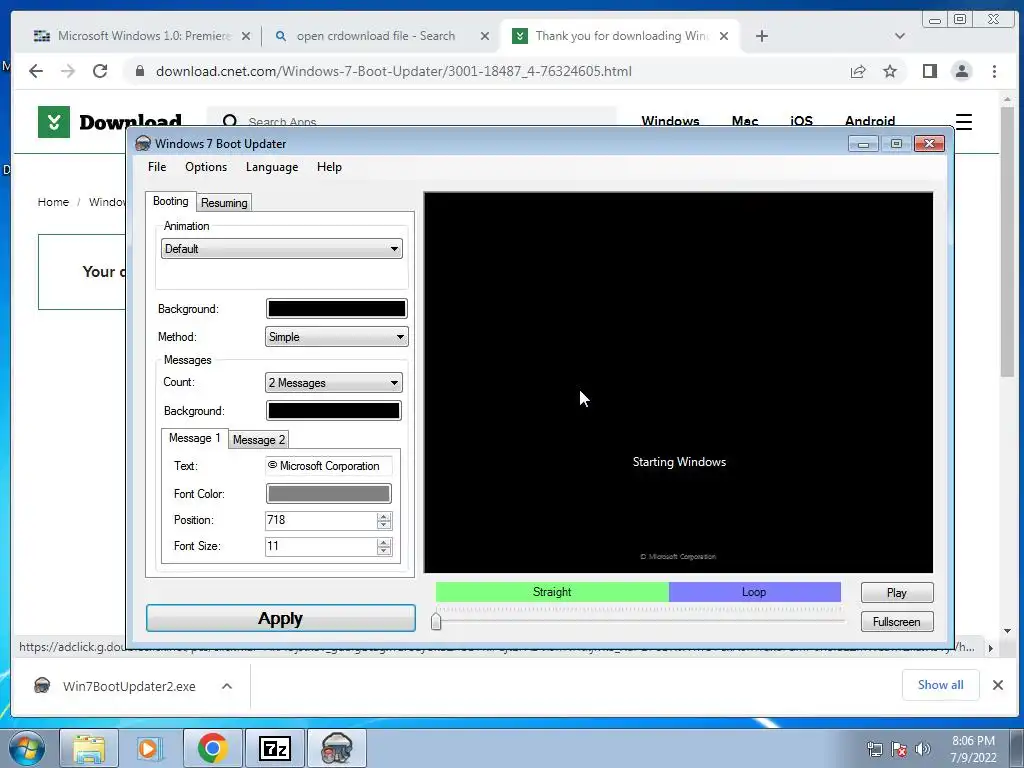
Task: Open the Windows Start button
Action: (x=27, y=748)
